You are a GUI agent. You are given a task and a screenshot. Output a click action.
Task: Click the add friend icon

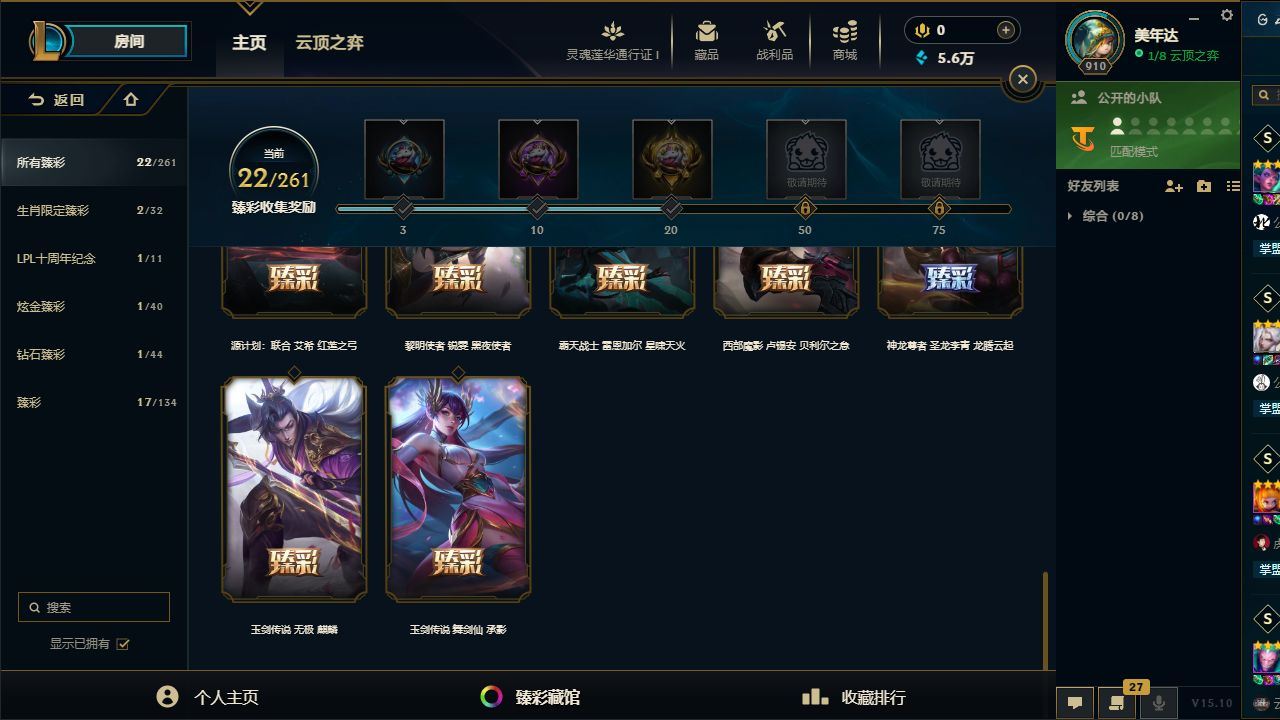click(1174, 186)
